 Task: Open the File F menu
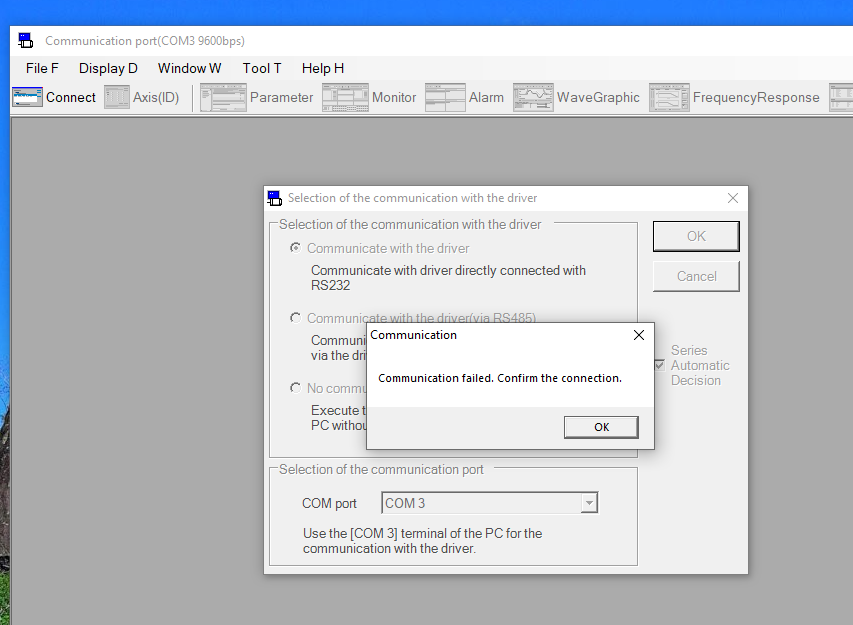pos(42,69)
